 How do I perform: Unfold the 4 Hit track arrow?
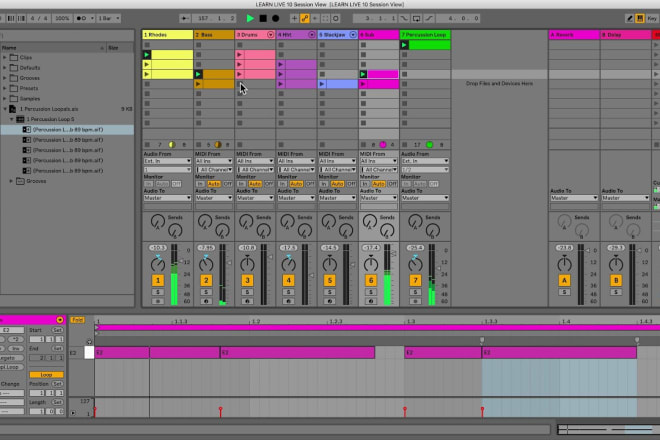coord(311,35)
